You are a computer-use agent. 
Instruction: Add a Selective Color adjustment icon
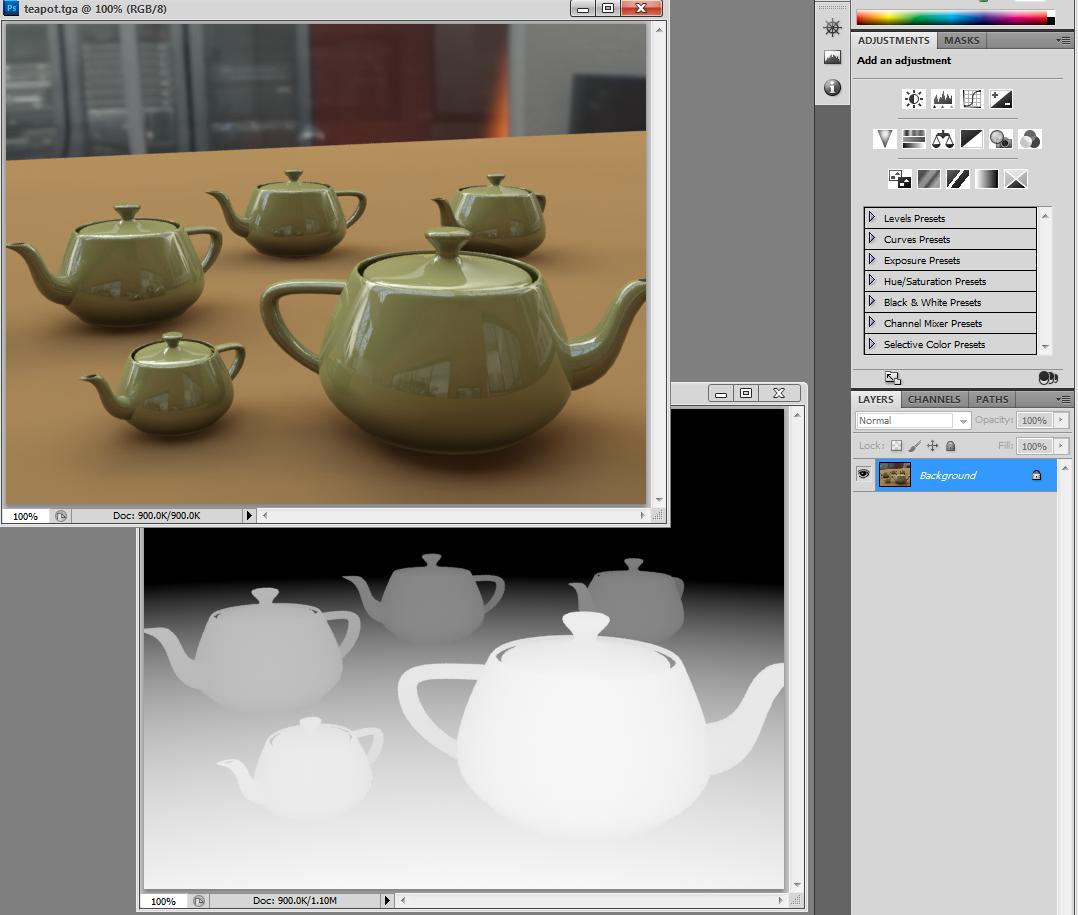tap(1016, 179)
